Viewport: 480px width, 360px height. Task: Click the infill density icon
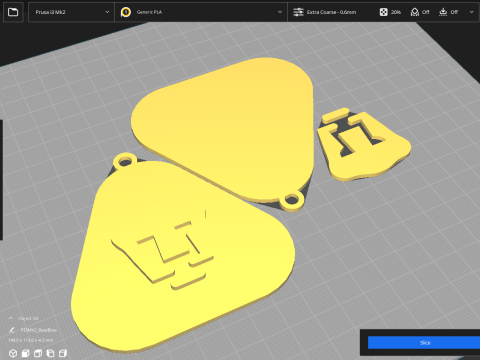coord(384,12)
